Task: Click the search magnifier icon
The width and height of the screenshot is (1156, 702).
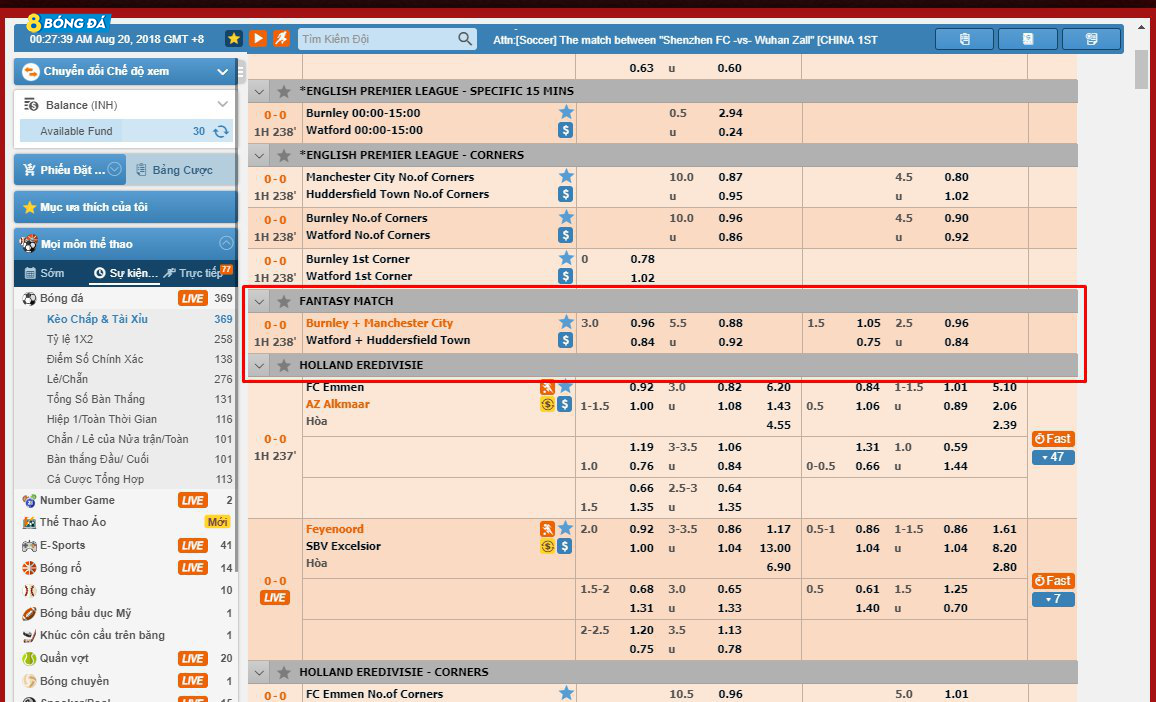Action: [x=465, y=38]
